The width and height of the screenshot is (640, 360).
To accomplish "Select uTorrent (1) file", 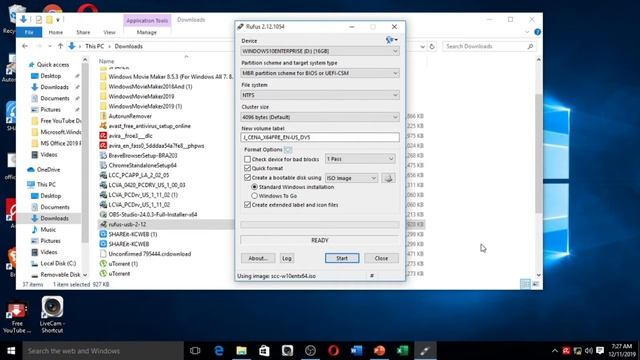I will coord(123,264).
